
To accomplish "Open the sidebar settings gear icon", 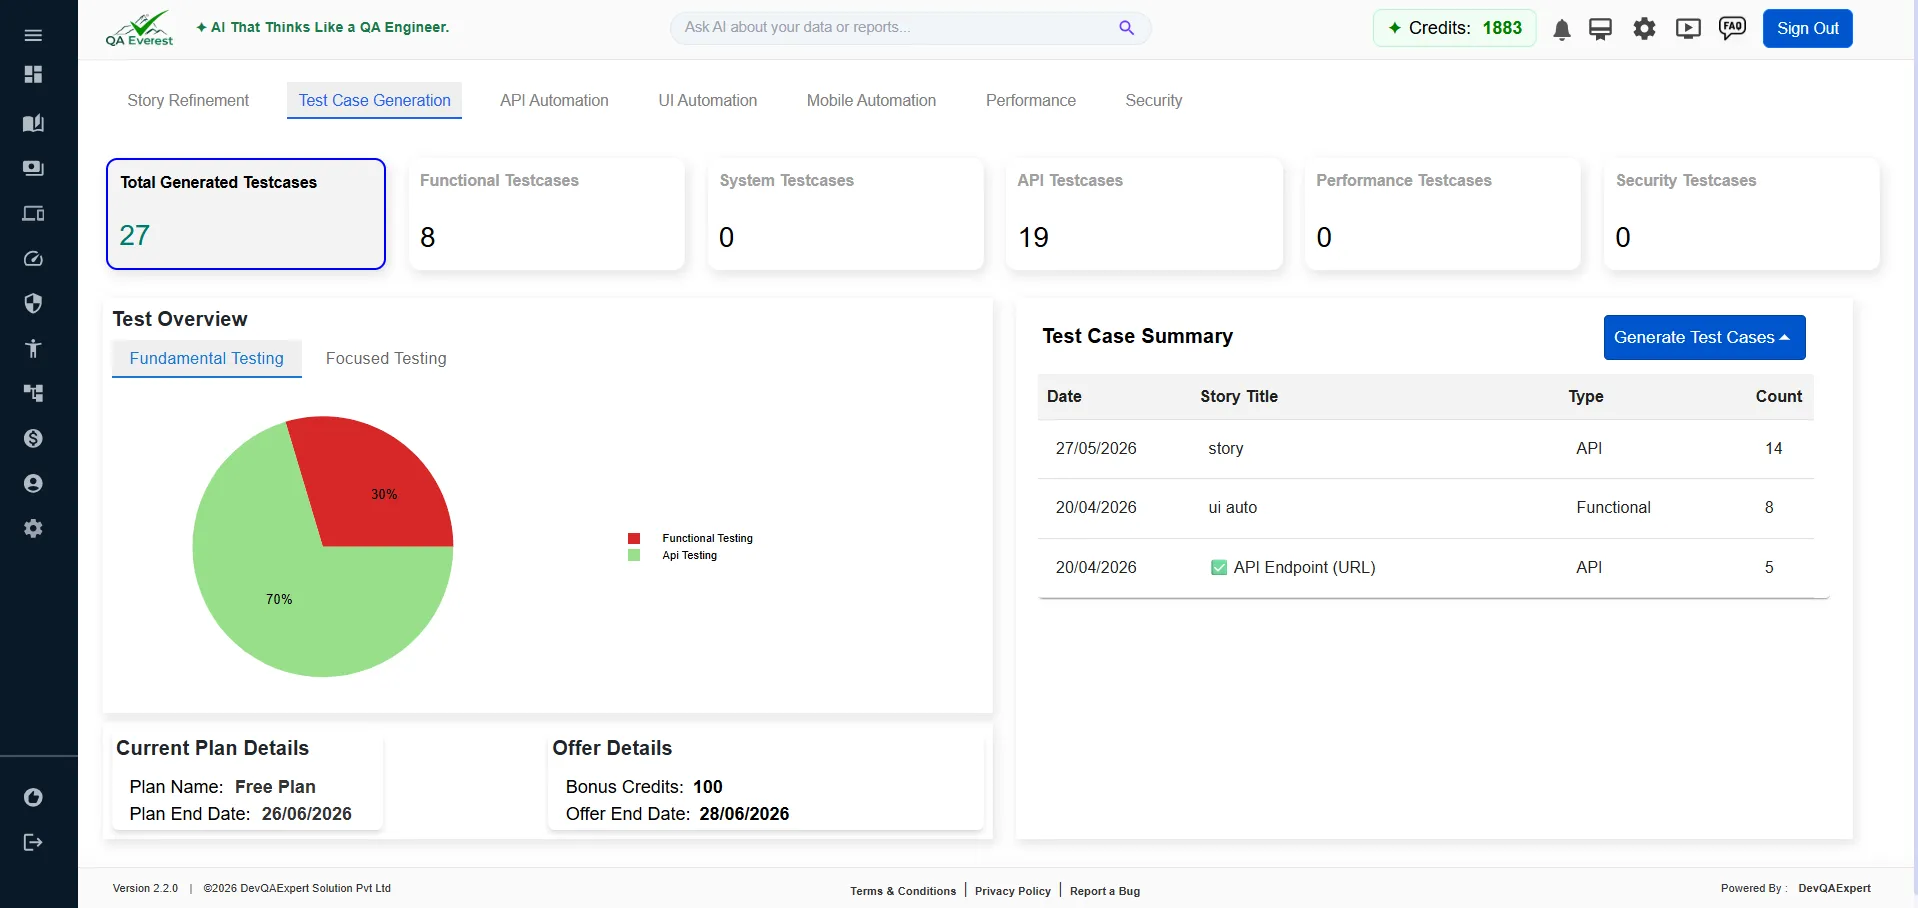I will coord(33,528).
